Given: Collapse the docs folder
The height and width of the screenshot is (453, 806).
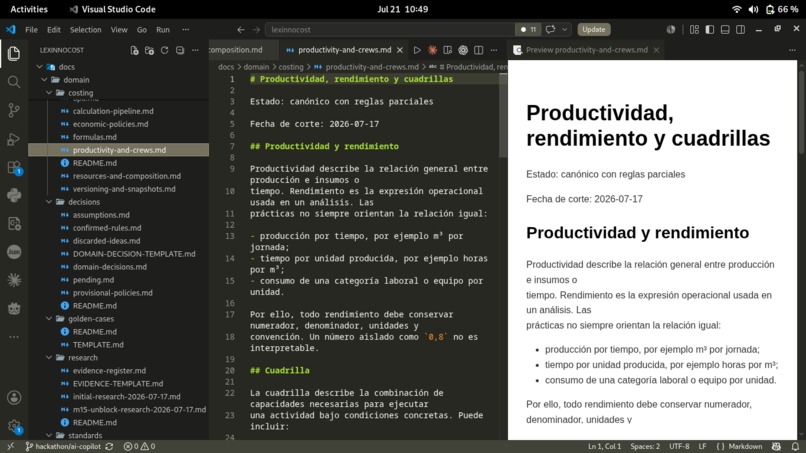Looking at the screenshot, I should tap(40, 67).
